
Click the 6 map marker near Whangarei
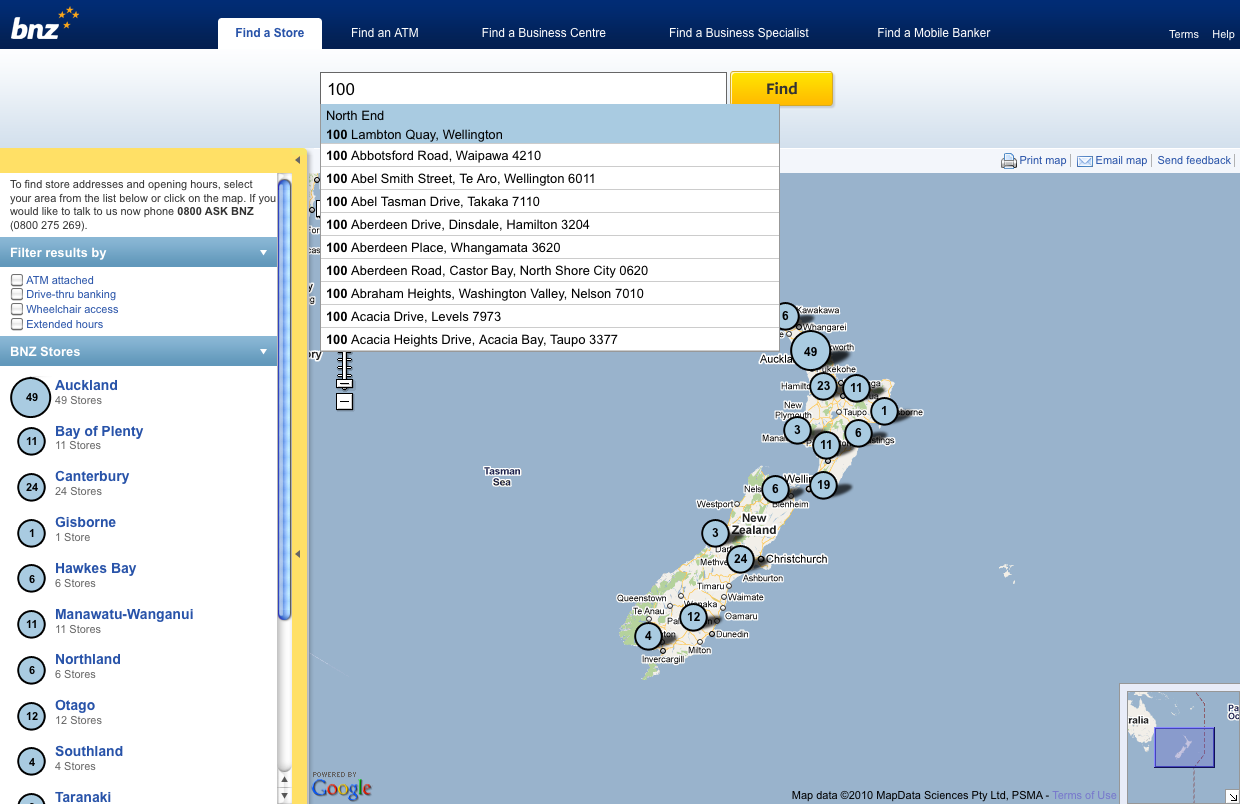pos(786,316)
